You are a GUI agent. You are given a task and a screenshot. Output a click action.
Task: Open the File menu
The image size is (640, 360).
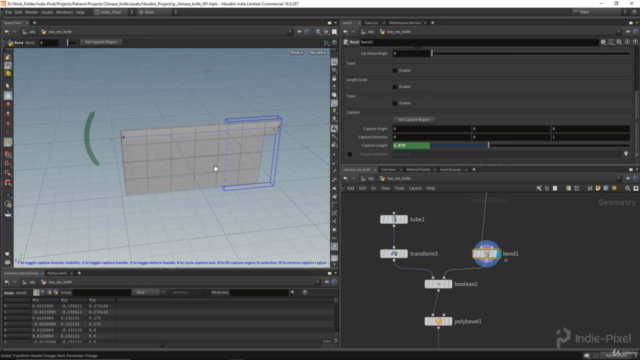(8, 12)
